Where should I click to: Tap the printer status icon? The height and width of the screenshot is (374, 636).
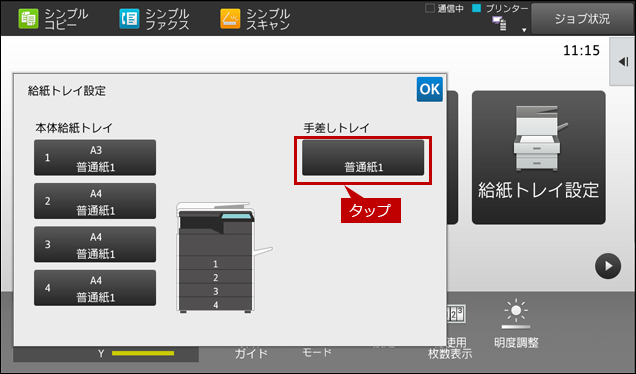point(499,24)
